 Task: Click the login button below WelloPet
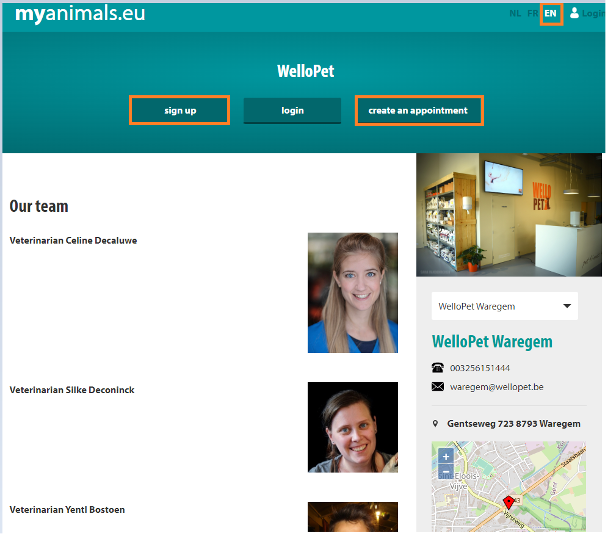coord(292,111)
